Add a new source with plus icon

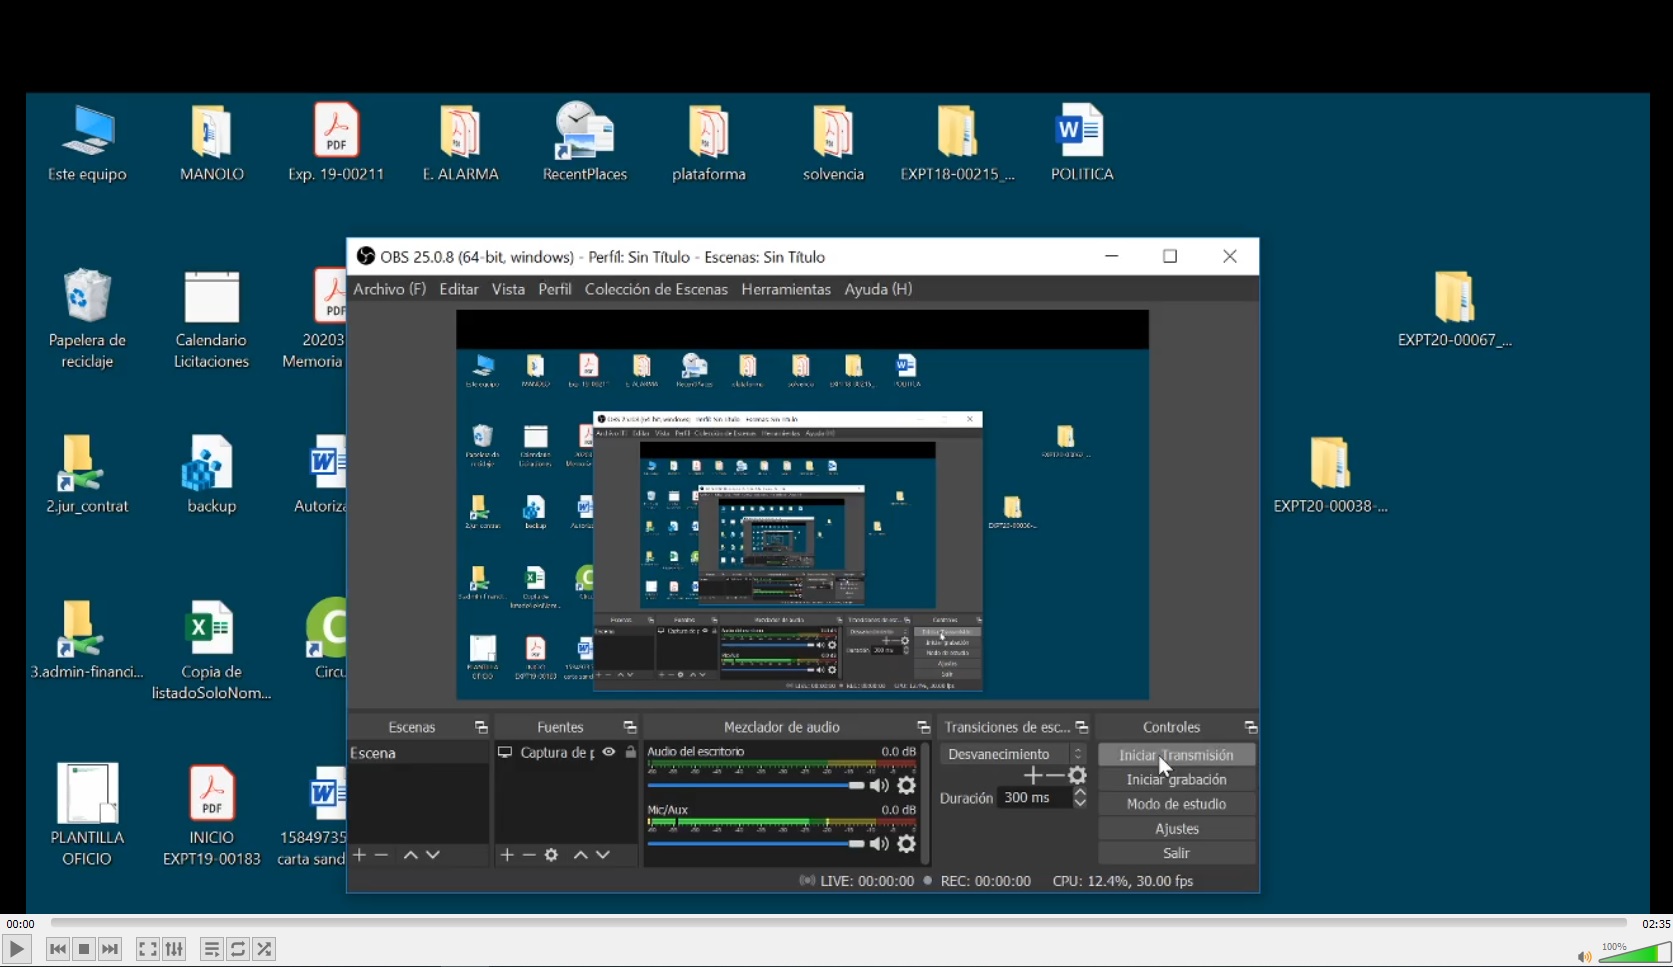point(507,855)
